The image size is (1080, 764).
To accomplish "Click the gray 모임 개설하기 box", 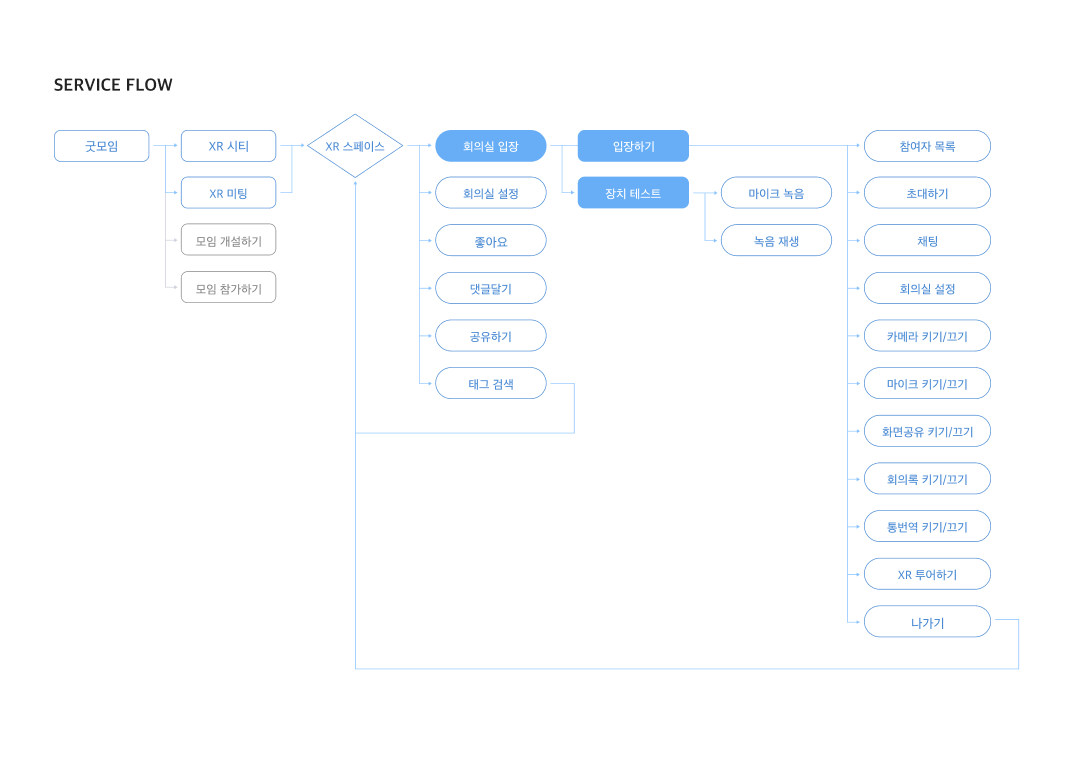I will (228, 240).
